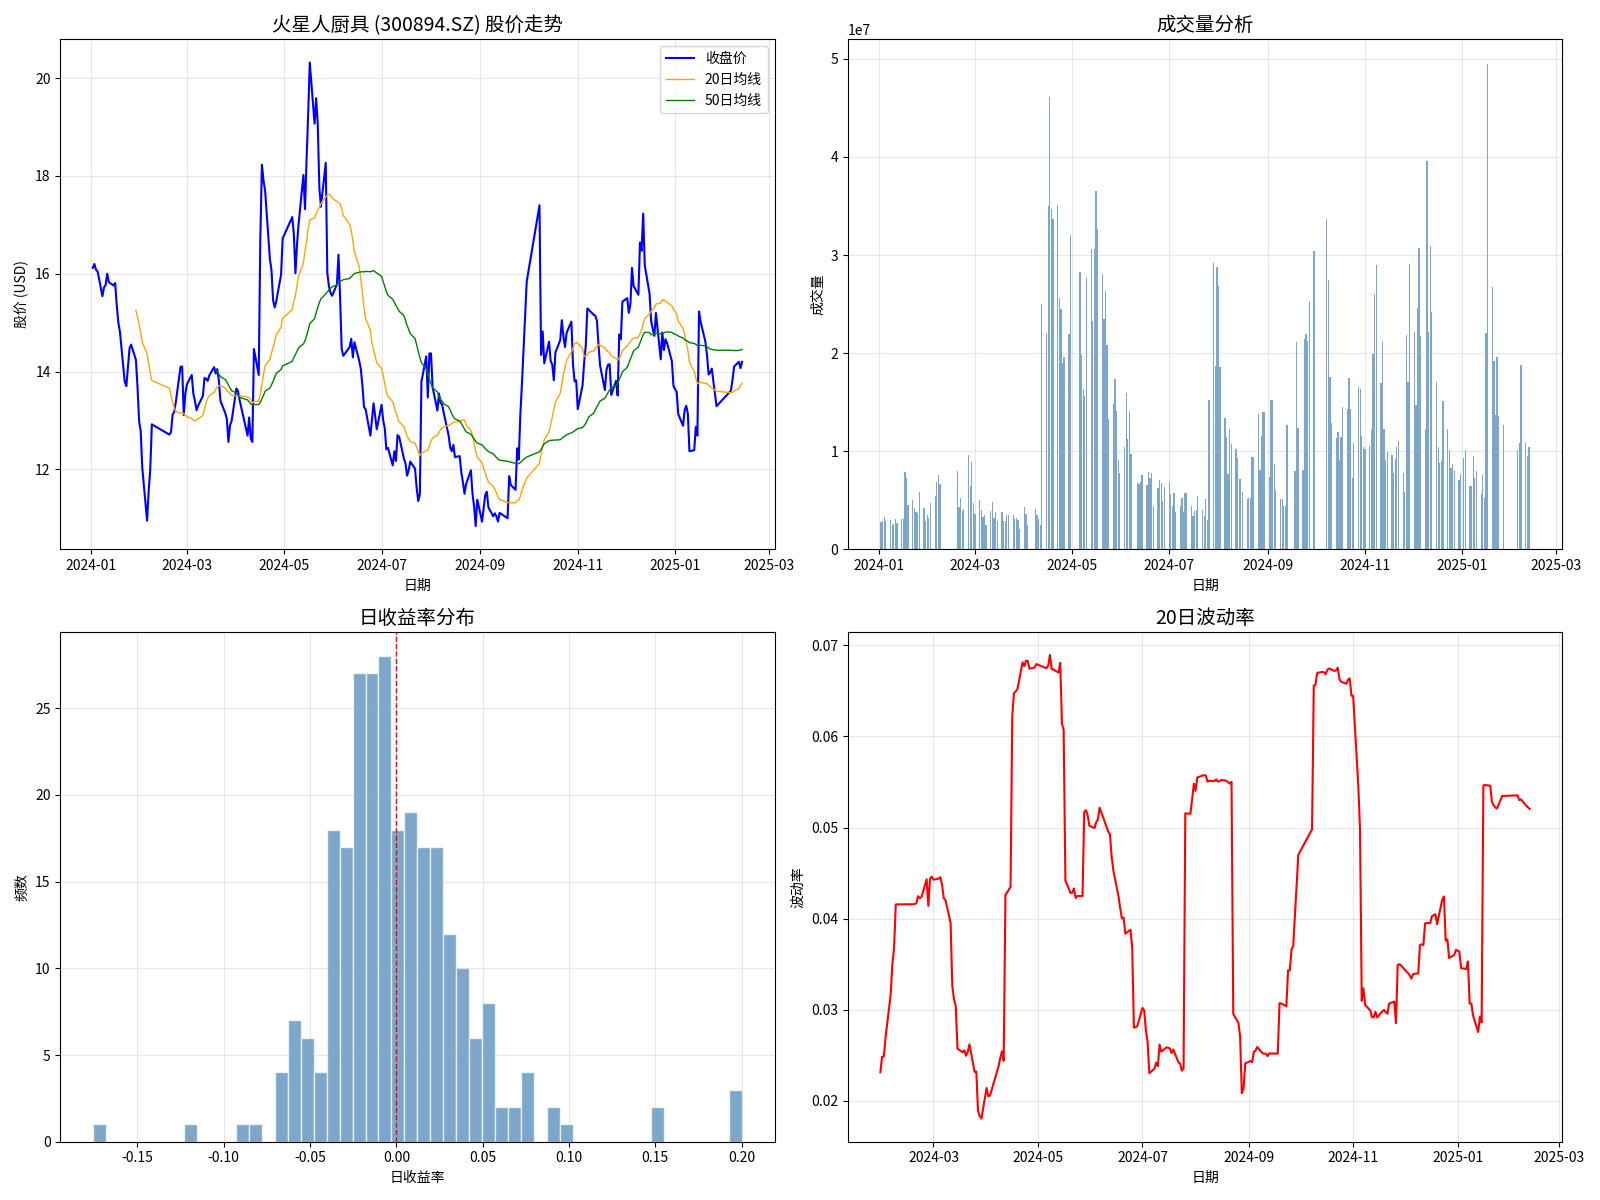The height and width of the screenshot is (1200, 1600).
Task: Select the 火星人厨具 股价走势 chart title
Action: point(417,24)
